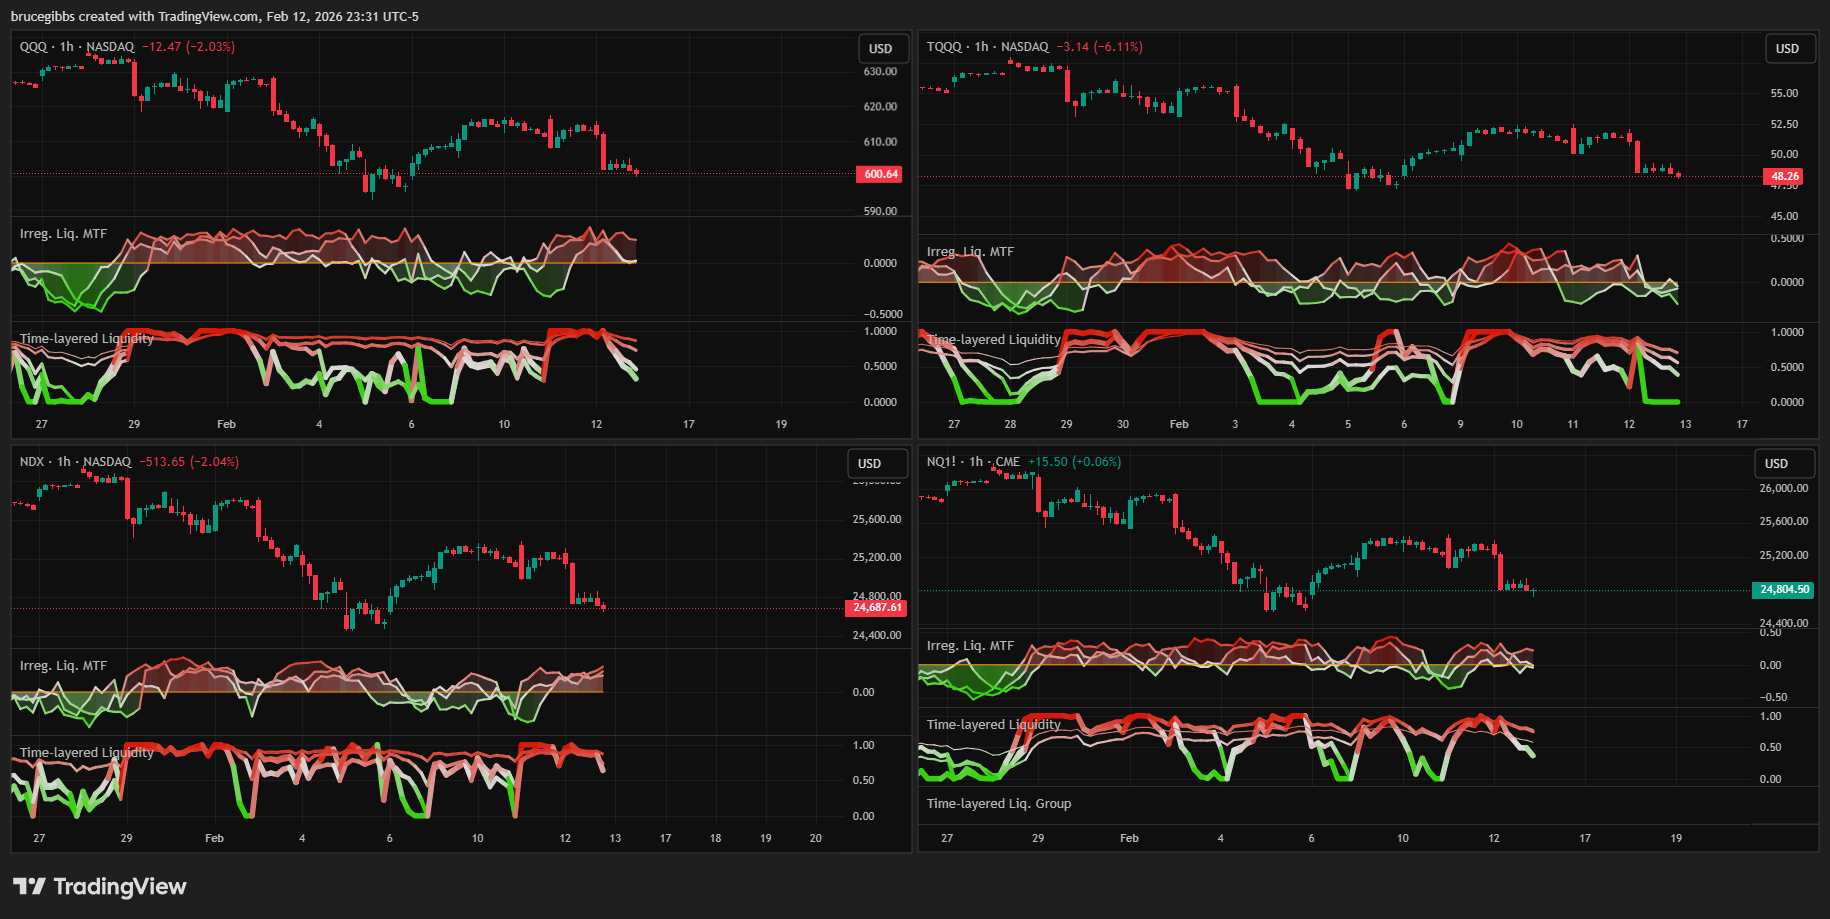Select Irreg. Liq. MTF indicator label on QQQ chart
Screen dimensions: 1830x919
63,234
